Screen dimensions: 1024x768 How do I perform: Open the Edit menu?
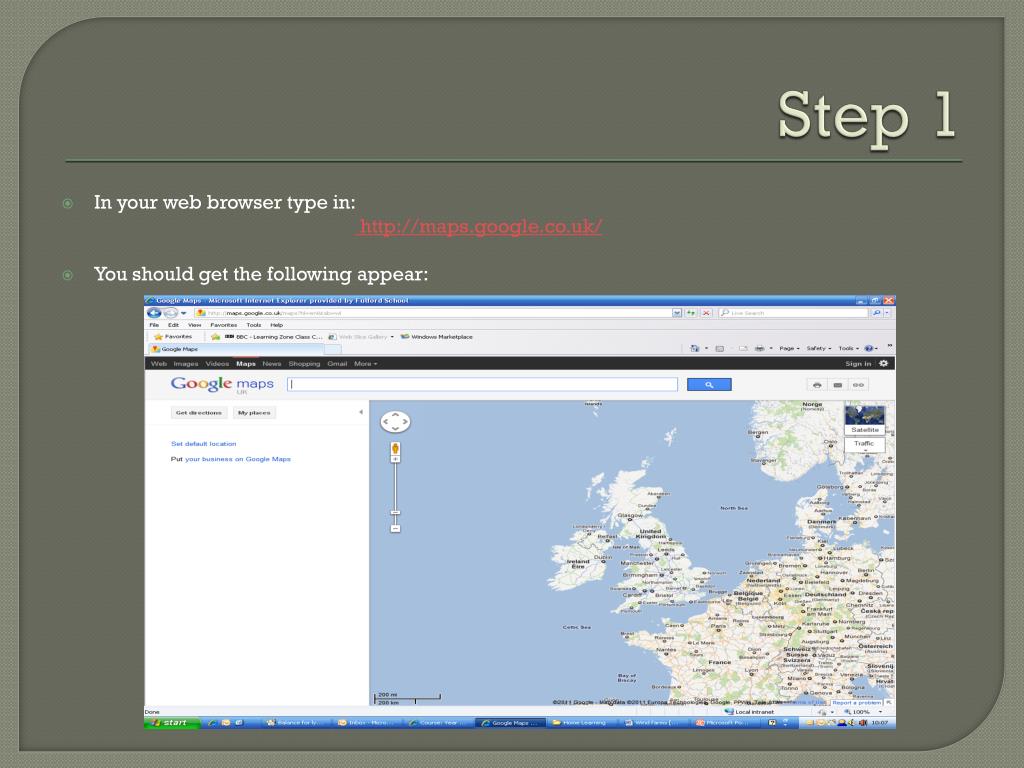pos(173,325)
